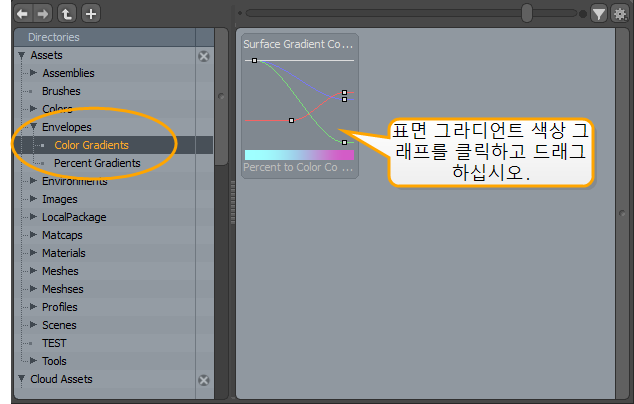The width and height of the screenshot is (634, 404).
Task: Remove the Assets directory with X icon
Action: 204,56
